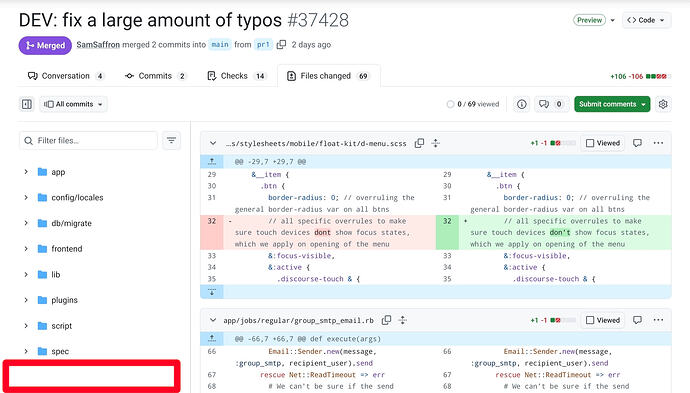
Task: Copy group_smtp_email.rb file path
Action: [386, 320]
